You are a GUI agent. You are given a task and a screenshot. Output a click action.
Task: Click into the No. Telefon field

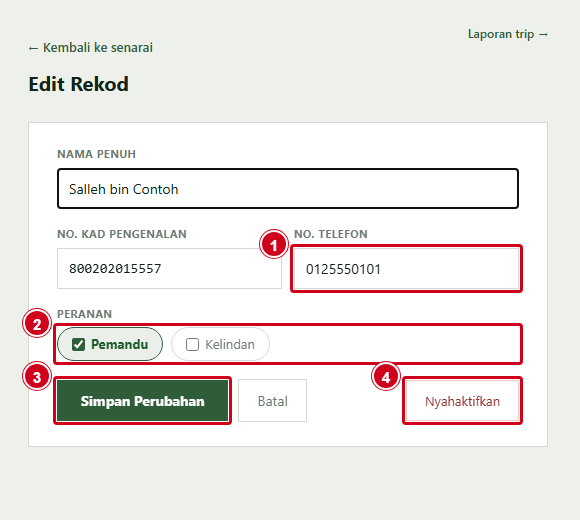pyautogui.click(x=406, y=269)
